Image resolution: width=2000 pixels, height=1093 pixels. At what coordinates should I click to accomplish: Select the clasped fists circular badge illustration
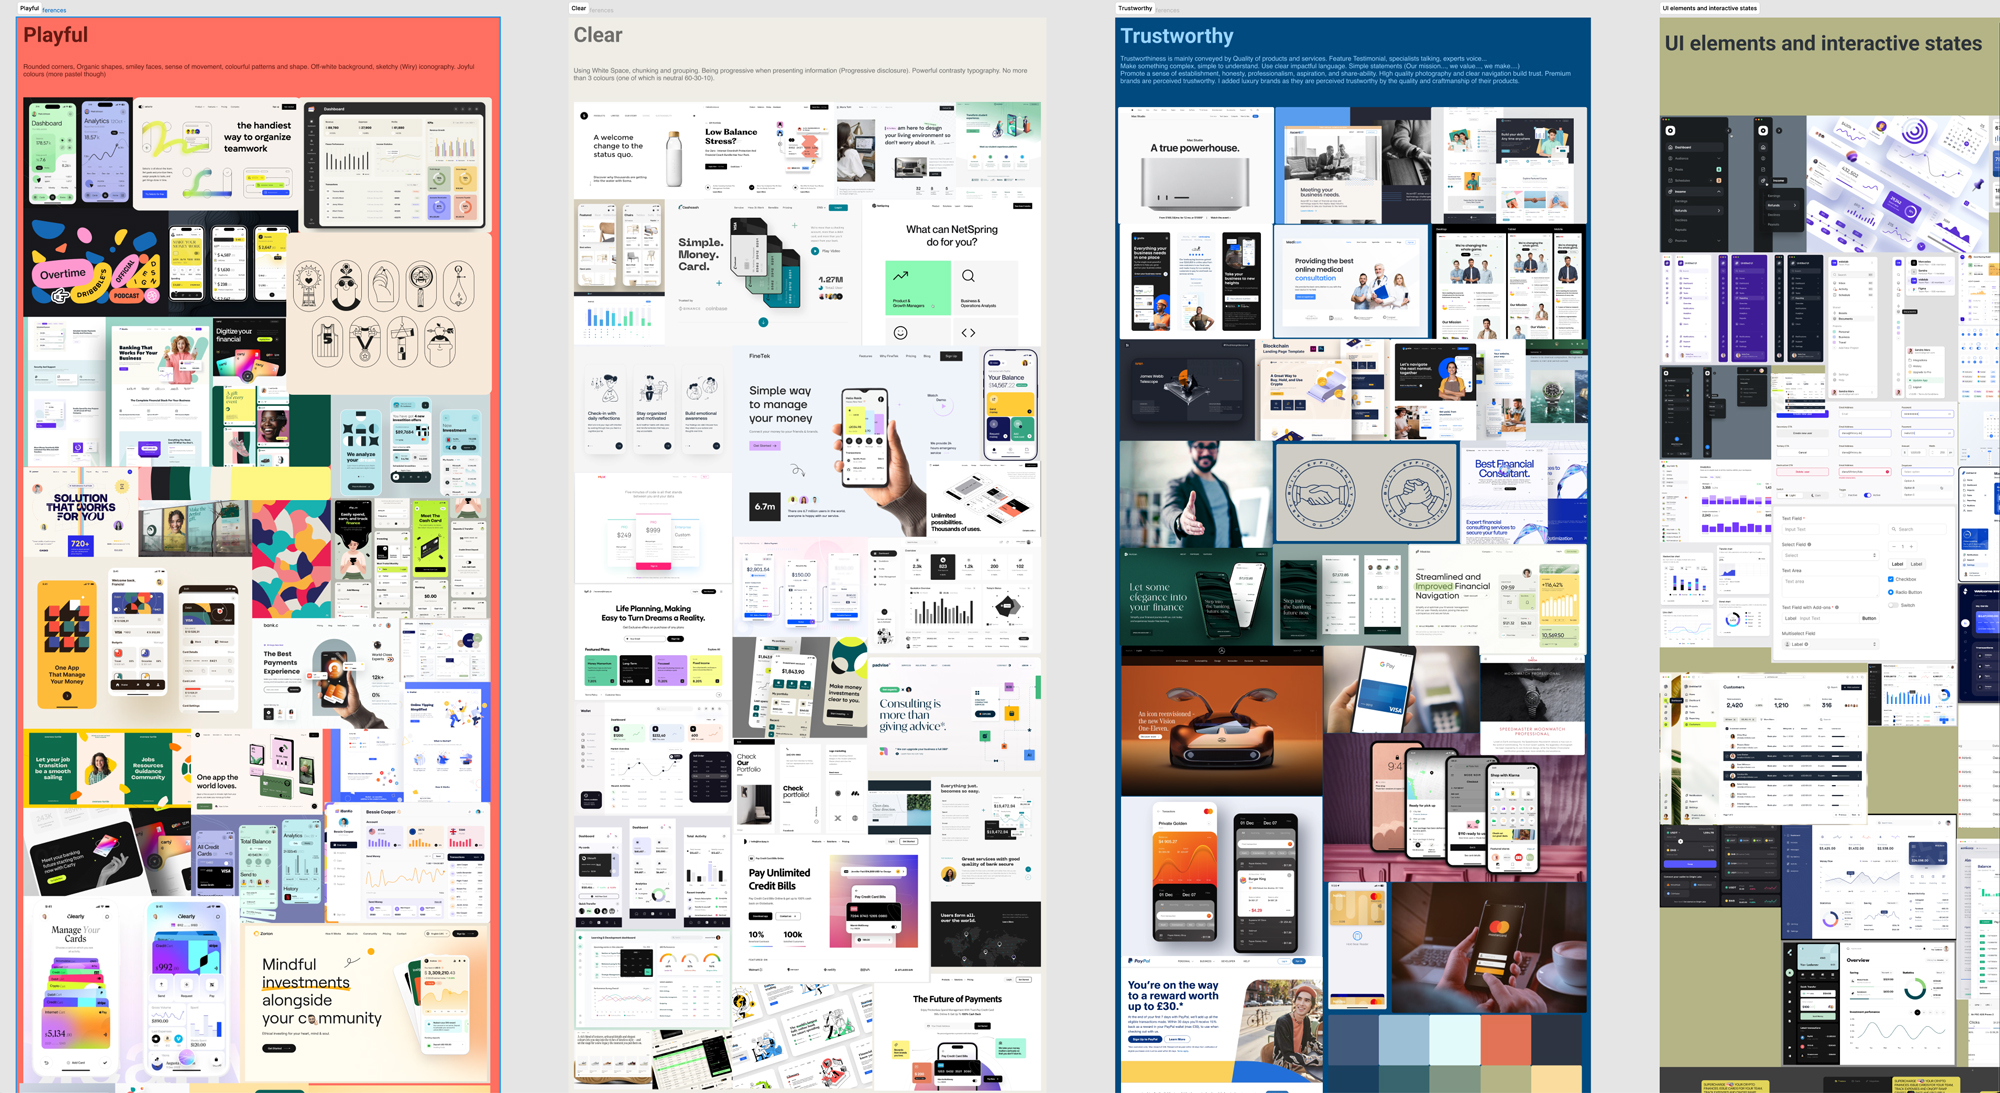[x=1417, y=492]
